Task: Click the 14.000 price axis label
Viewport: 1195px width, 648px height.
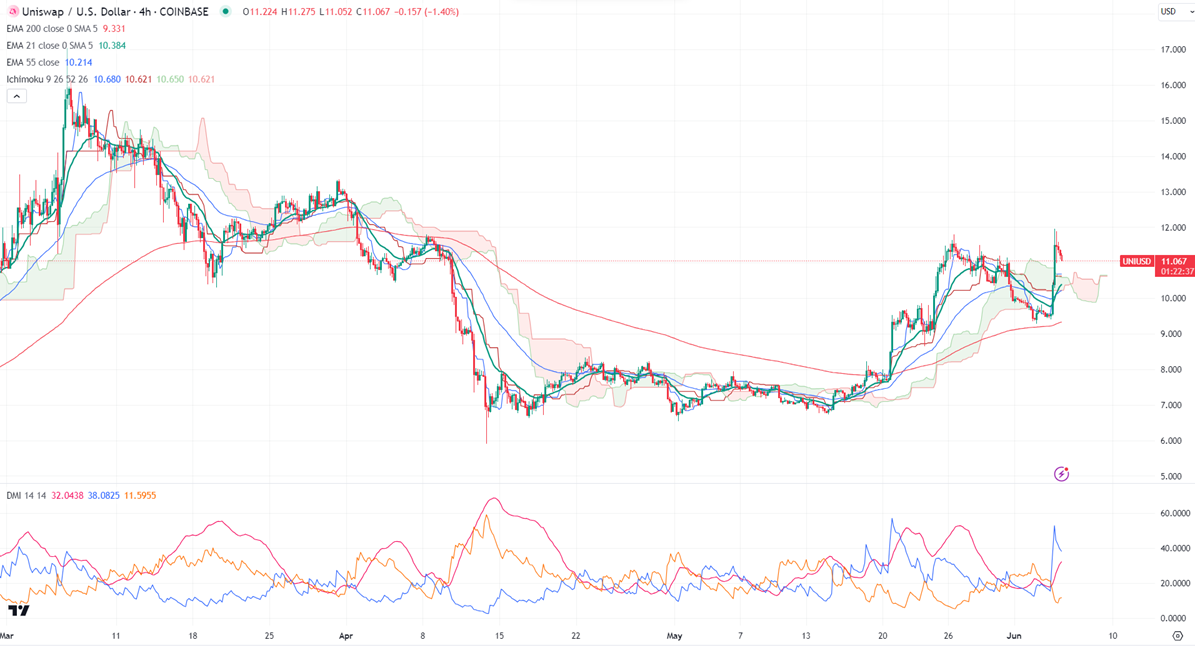Action: [1173, 156]
